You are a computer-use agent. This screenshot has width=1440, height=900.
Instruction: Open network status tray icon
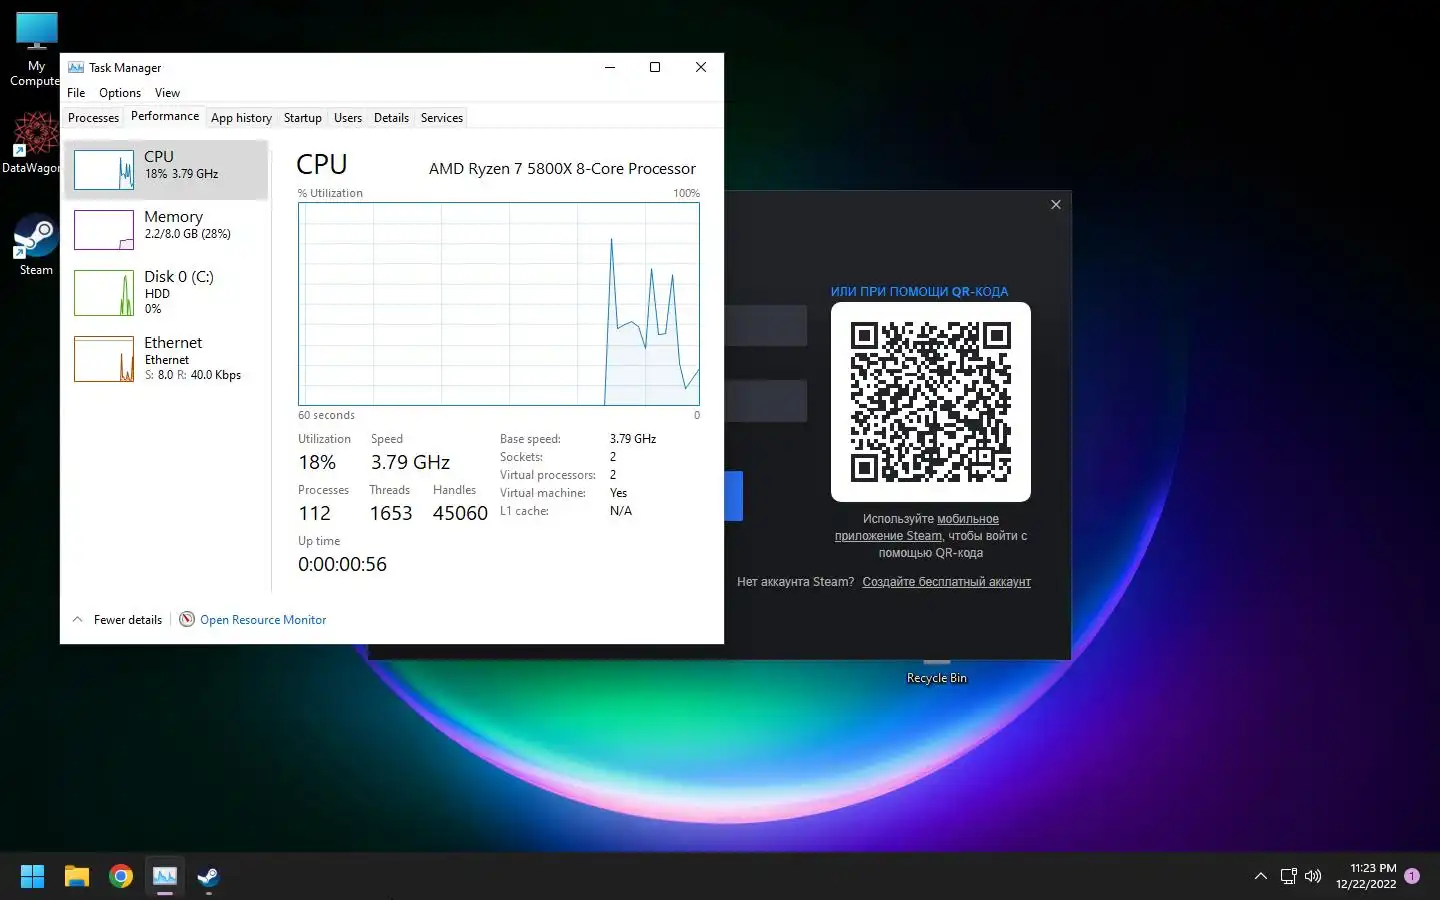[1289, 877]
